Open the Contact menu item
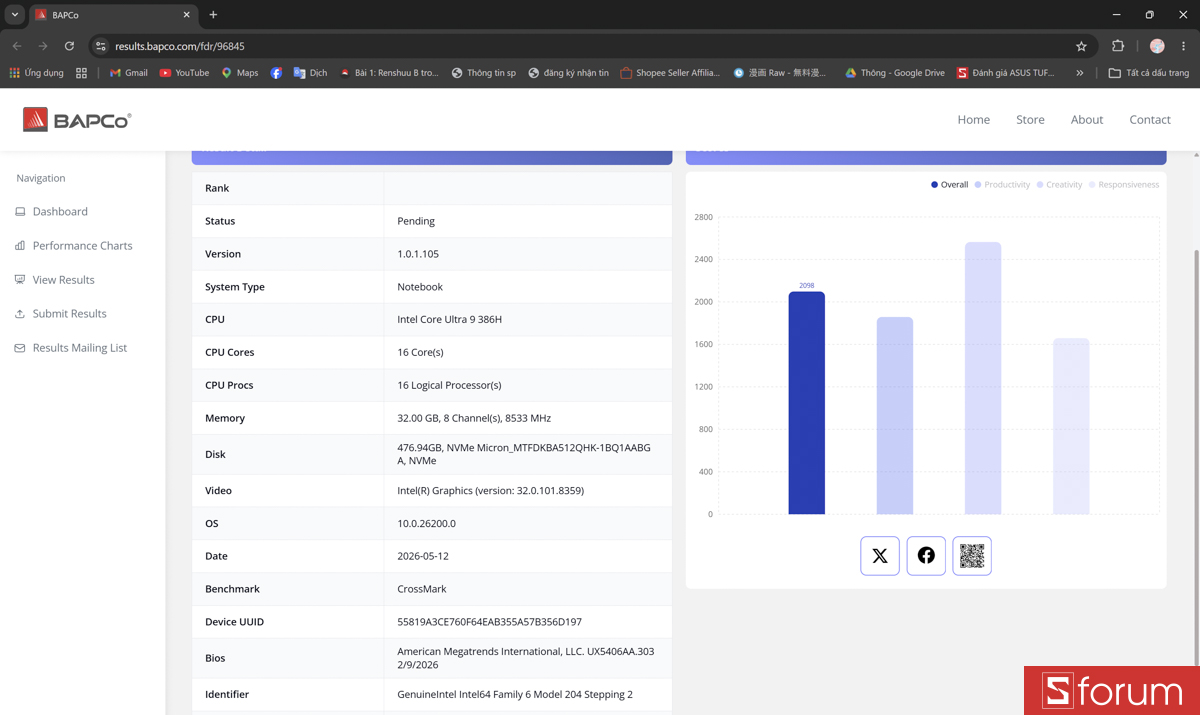The image size is (1200, 715). pos(1150,120)
